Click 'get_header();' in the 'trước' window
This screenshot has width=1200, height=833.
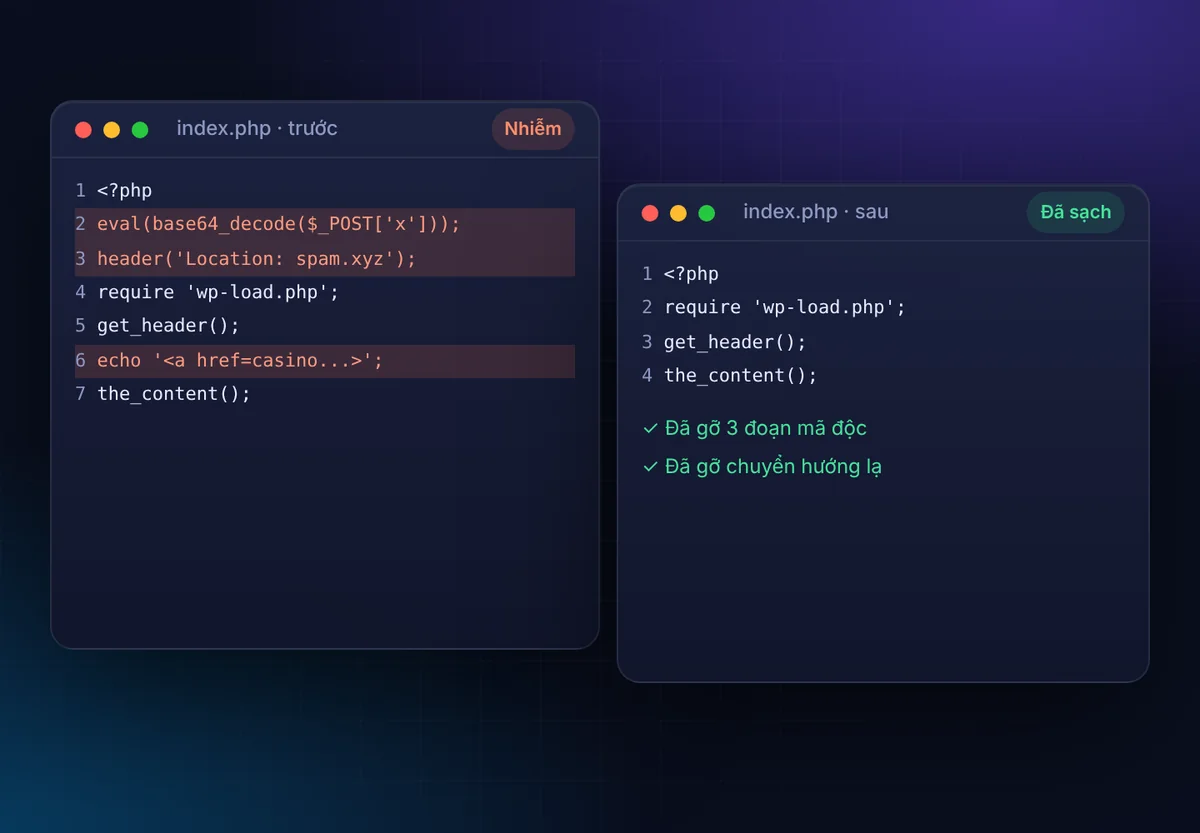point(168,327)
